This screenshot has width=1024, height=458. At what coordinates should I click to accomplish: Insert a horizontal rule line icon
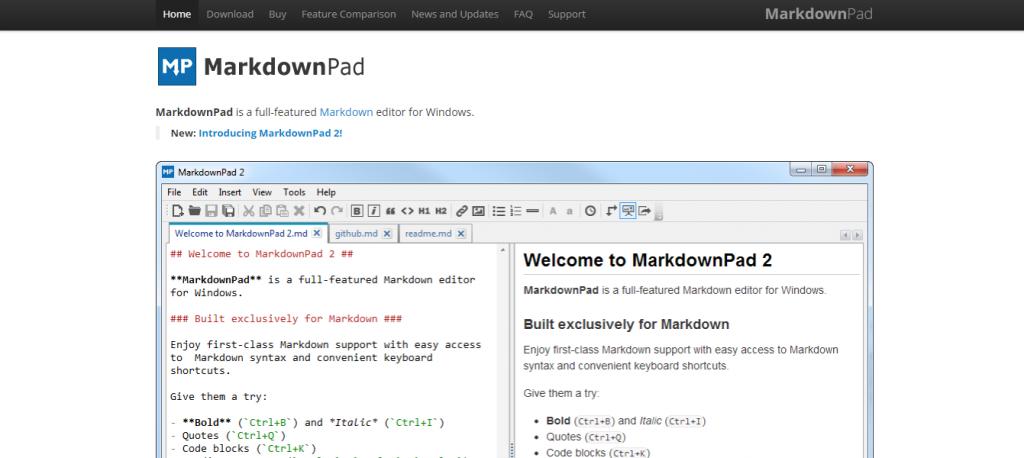point(532,210)
